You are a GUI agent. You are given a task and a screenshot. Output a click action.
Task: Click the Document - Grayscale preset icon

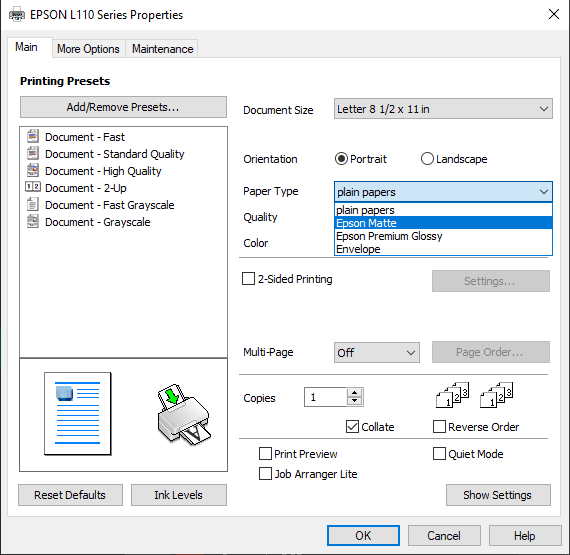(x=33, y=221)
